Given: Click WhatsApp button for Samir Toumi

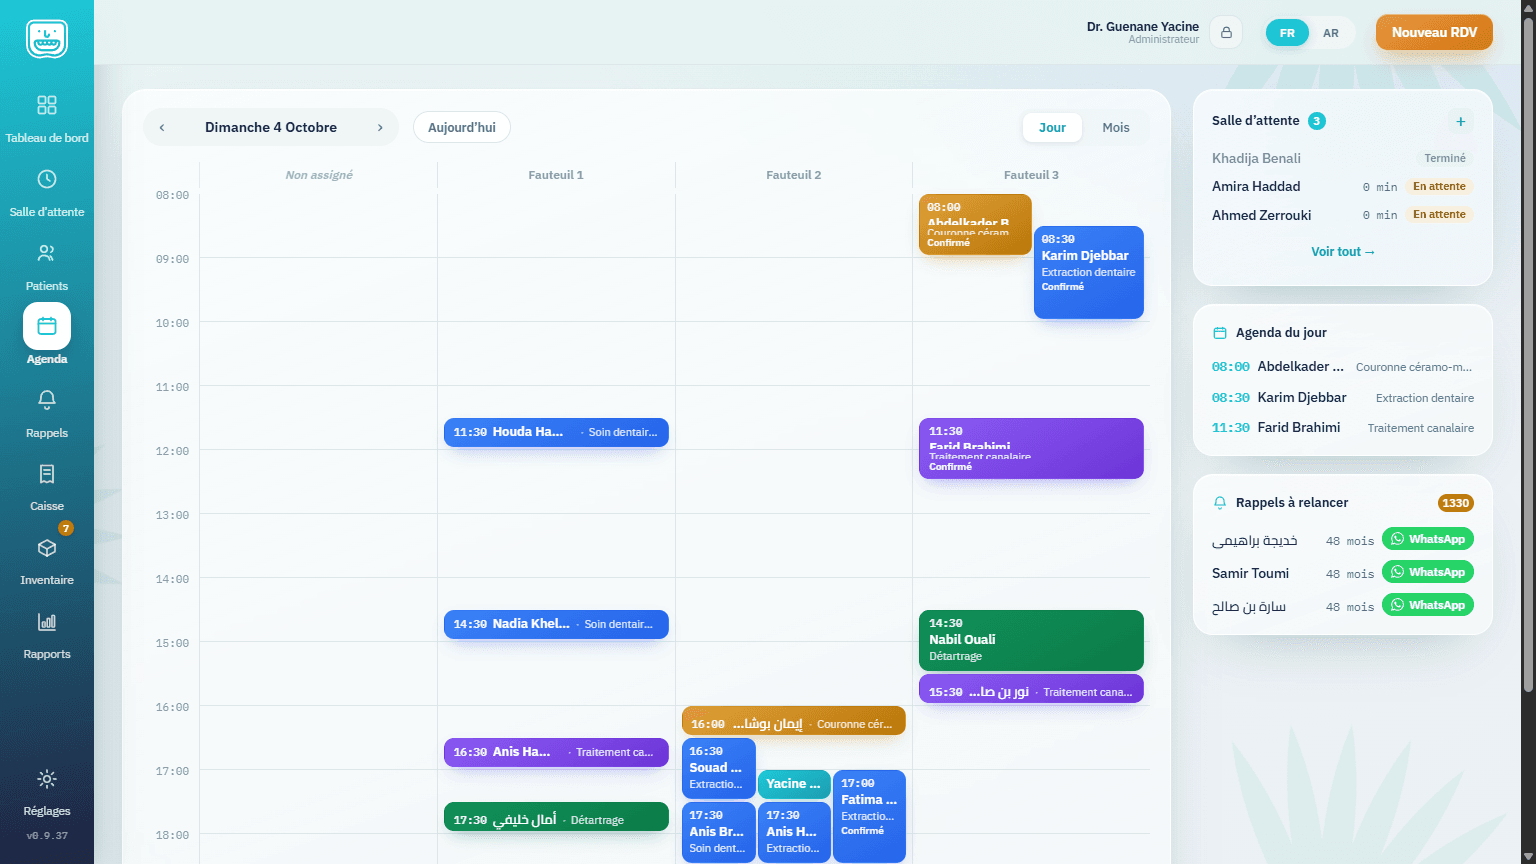Looking at the screenshot, I should 1428,572.
